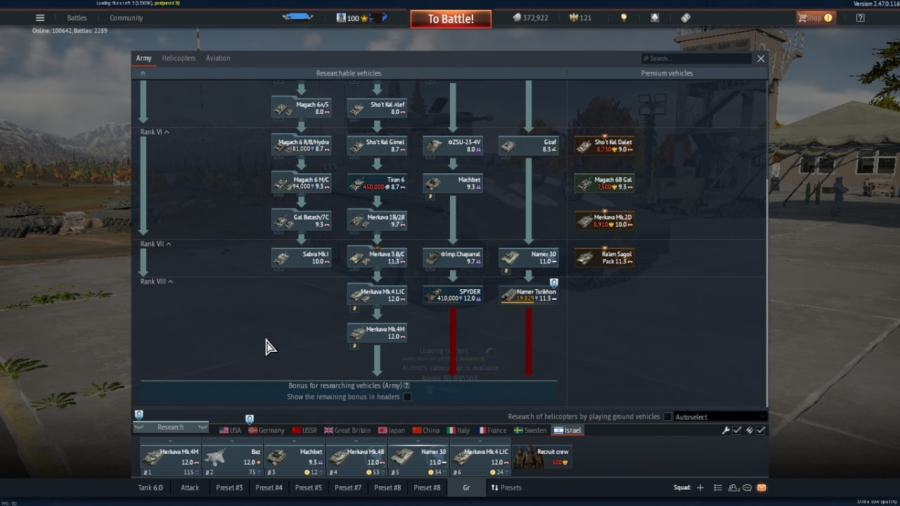The width and height of the screenshot is (900, 506).
Task: Open the mail envelope icon at bottom right
Action: click(x=761, y=488)
